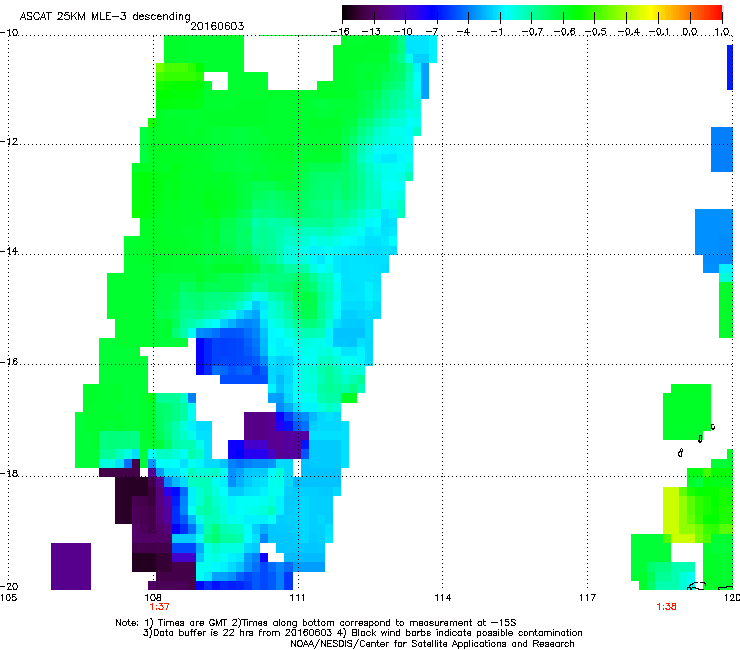
Task: Click the colorbar tick label 1.0
Action: coord(722,32)
